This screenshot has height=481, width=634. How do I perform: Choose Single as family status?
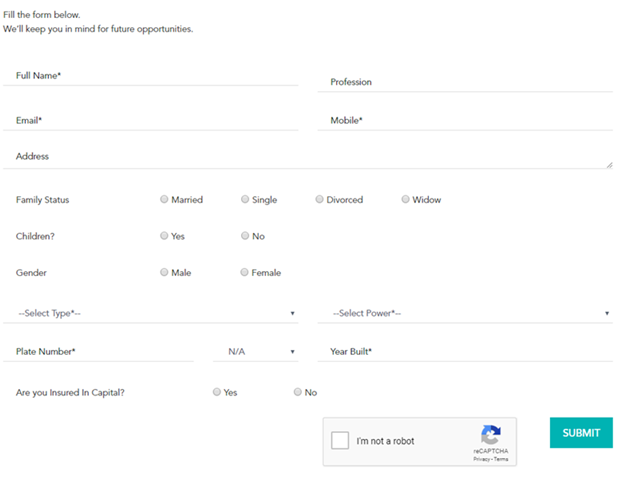tap(245, 199)
